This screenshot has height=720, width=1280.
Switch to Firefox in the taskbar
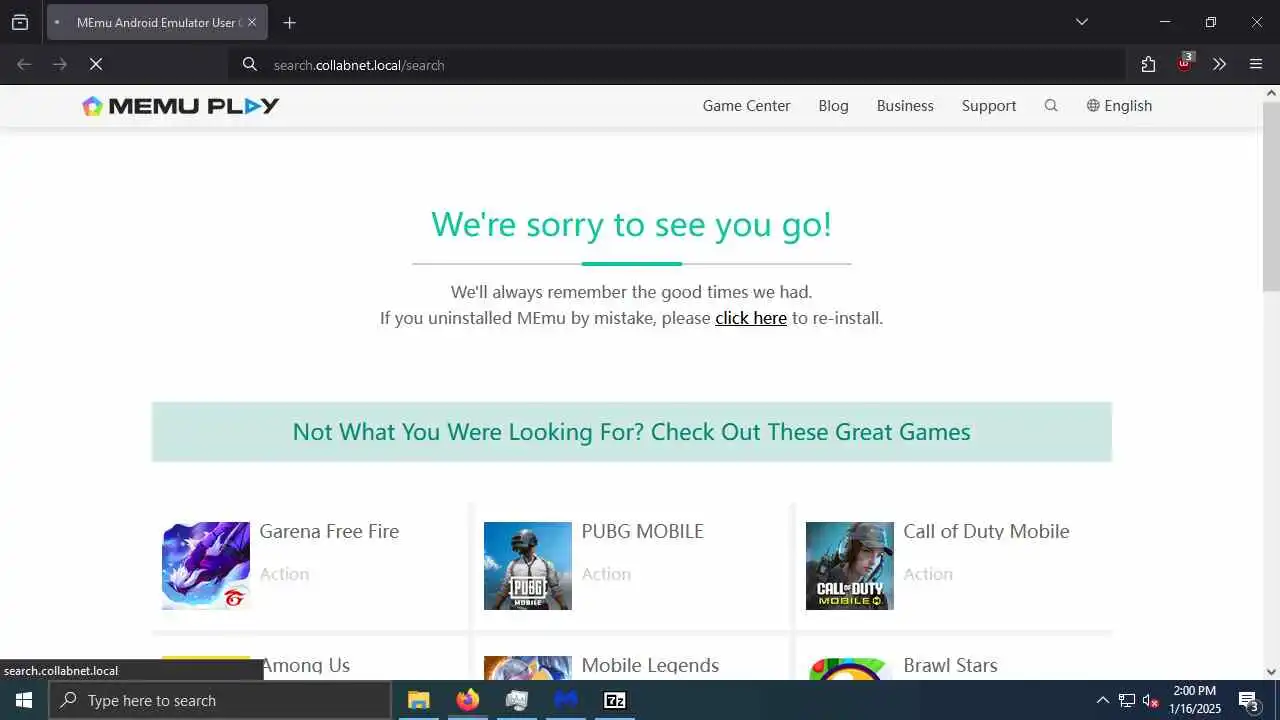[467, 700]
